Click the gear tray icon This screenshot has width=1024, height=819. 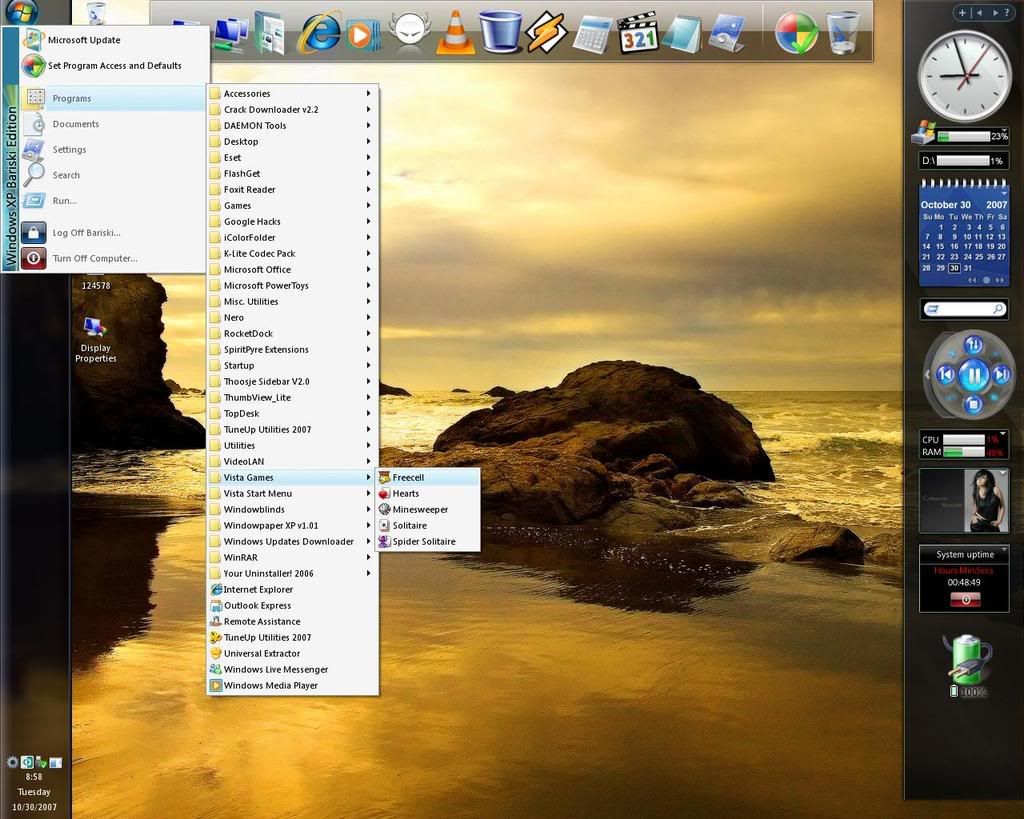(x=12, y=762)
